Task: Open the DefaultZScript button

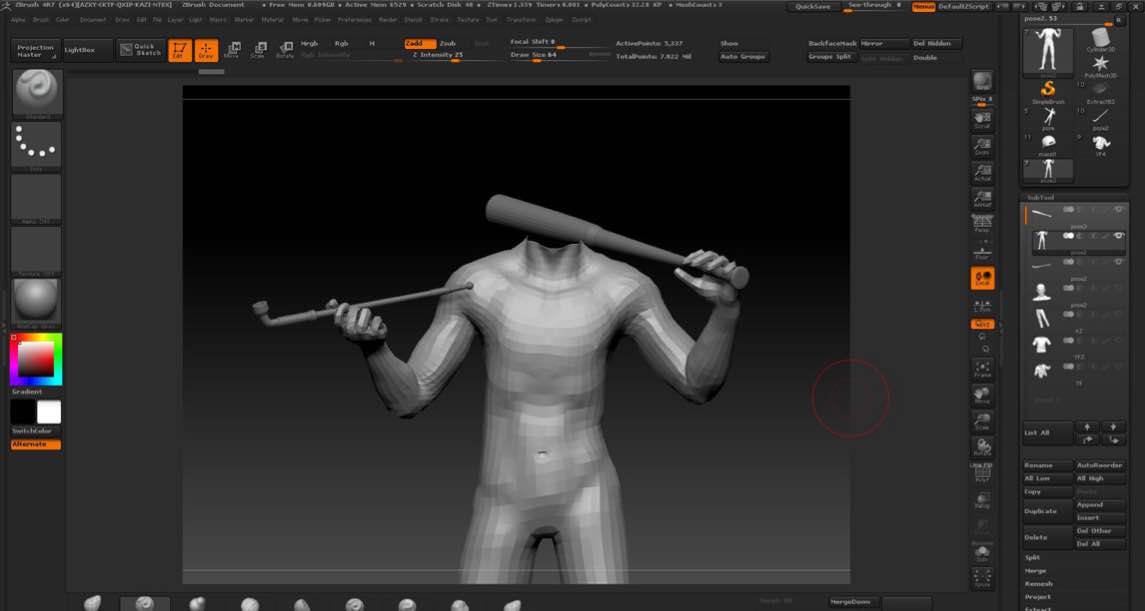Action: pos(963,7)
